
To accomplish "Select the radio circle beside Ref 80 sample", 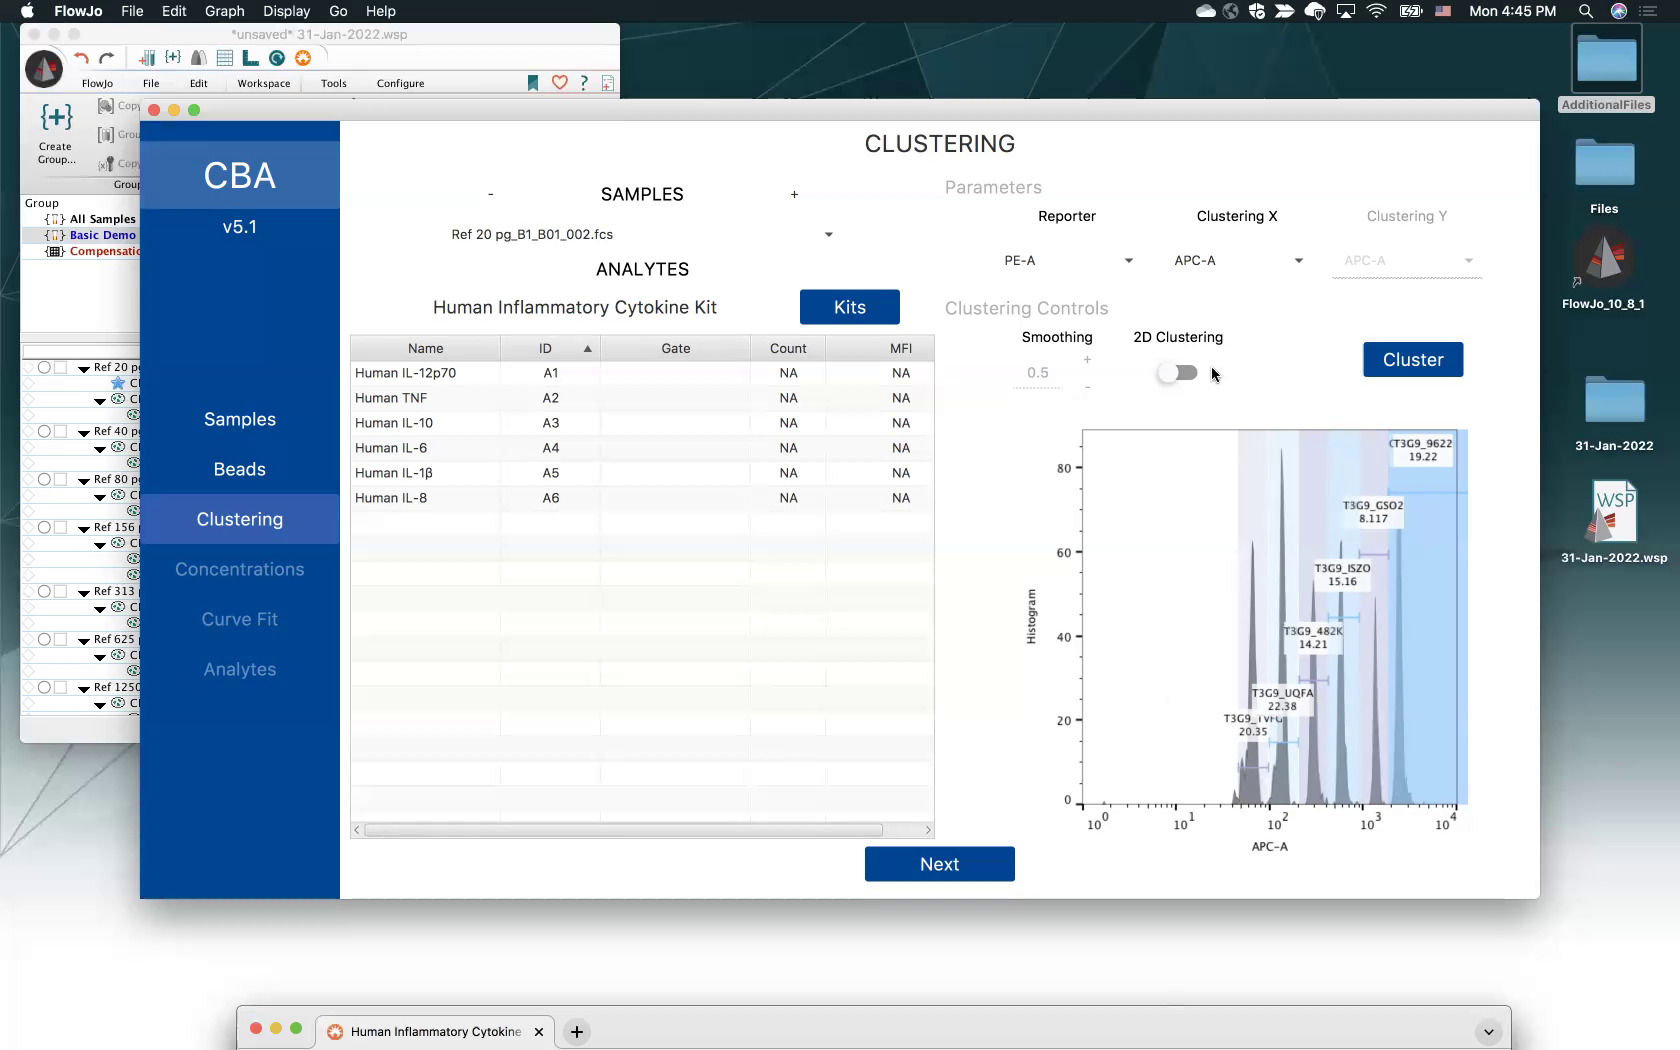I will (44, 479).
